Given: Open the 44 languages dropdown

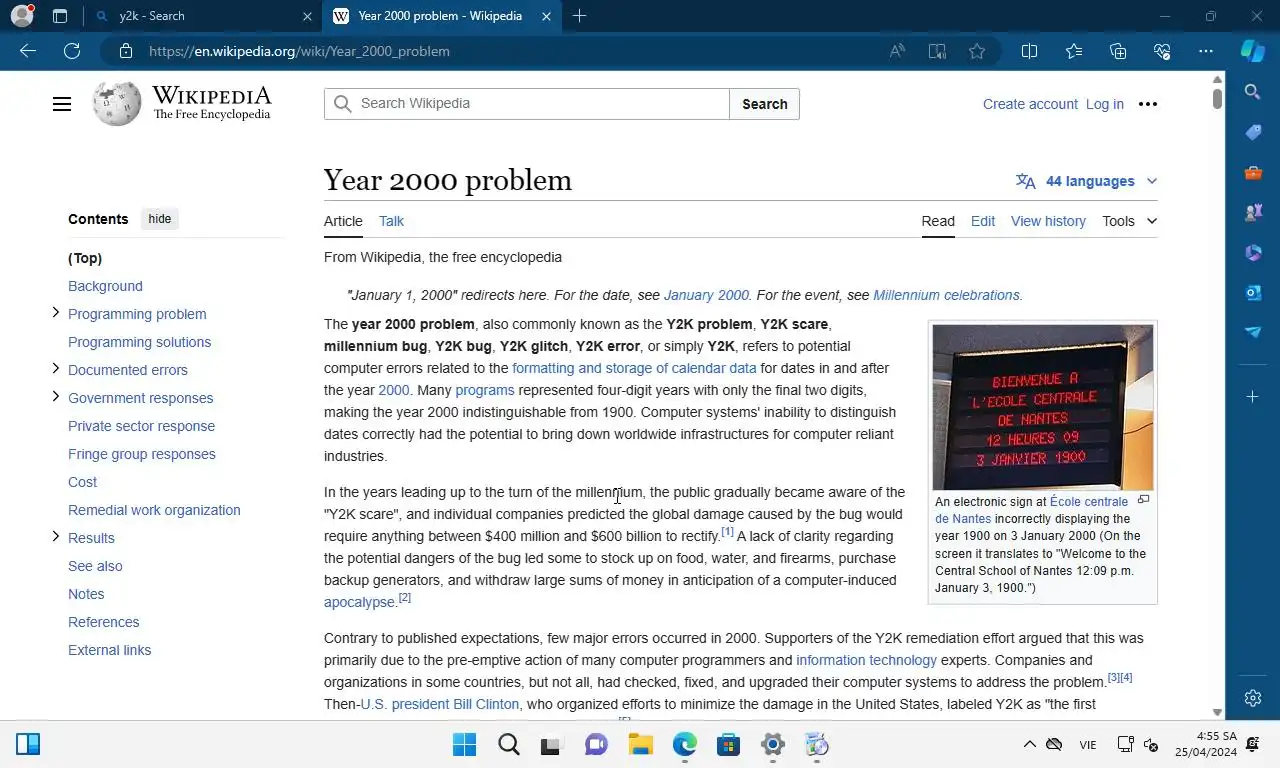Looking at the screenshot, I should tap(1086, 181).
